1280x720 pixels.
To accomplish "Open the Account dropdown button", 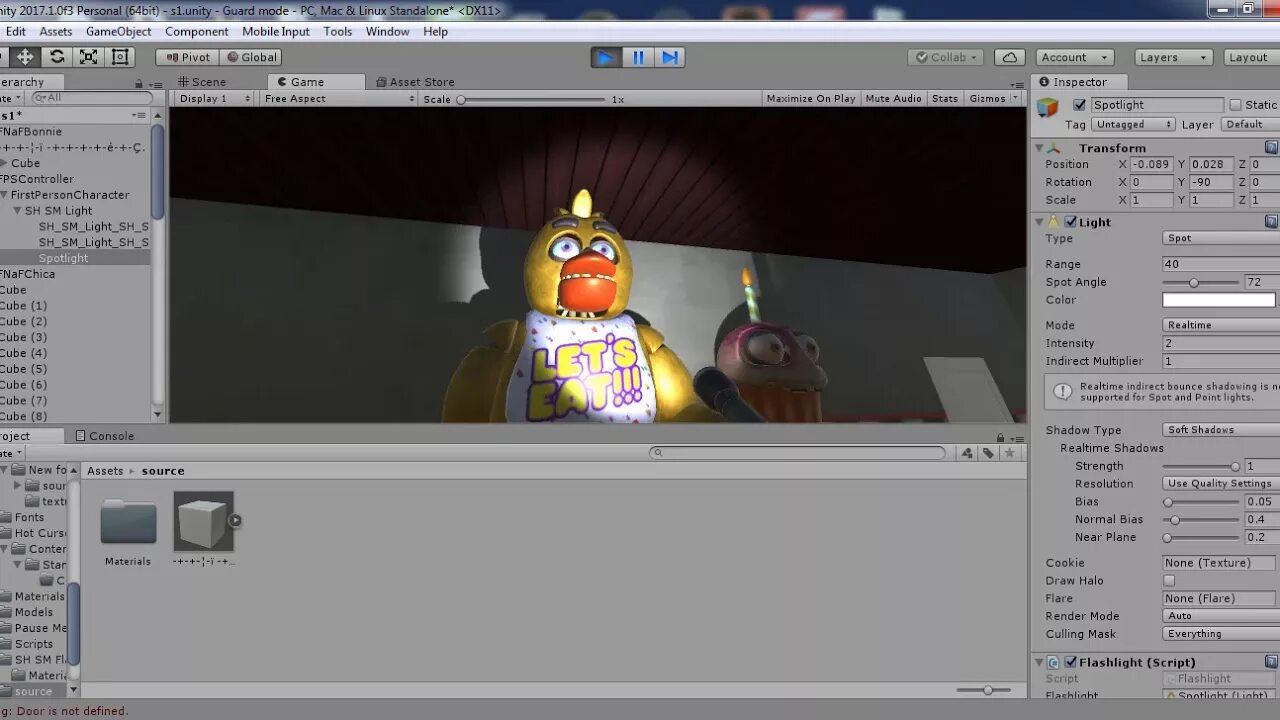I will (x=1074, y=57).
